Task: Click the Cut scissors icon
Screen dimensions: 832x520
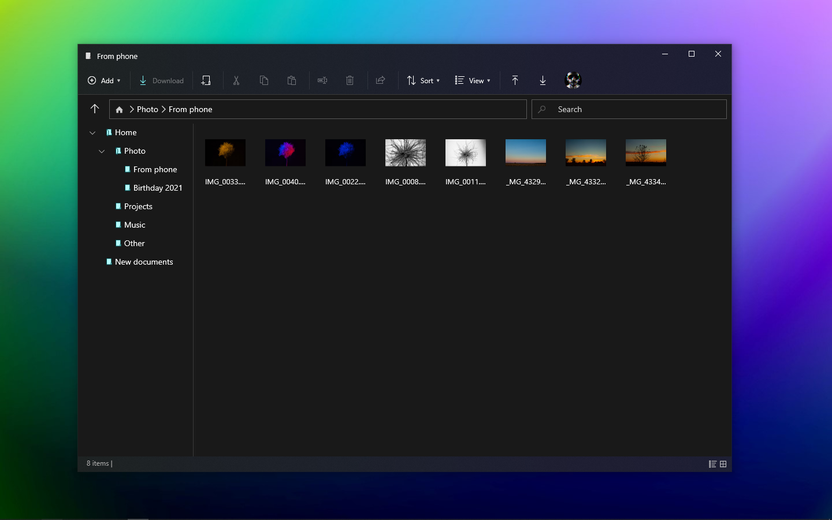Action: (236, 81)
